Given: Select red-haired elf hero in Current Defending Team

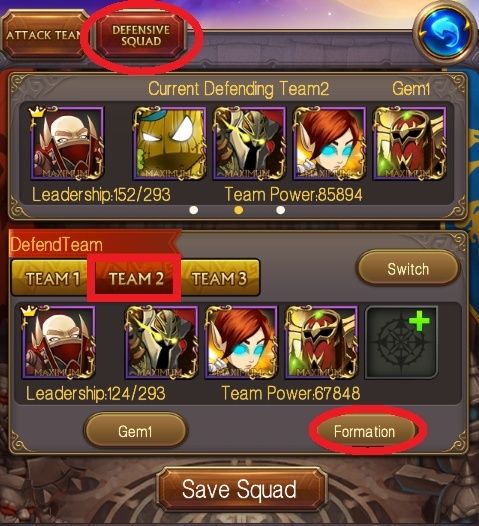Looking at the screenshot, I should 330,143.
